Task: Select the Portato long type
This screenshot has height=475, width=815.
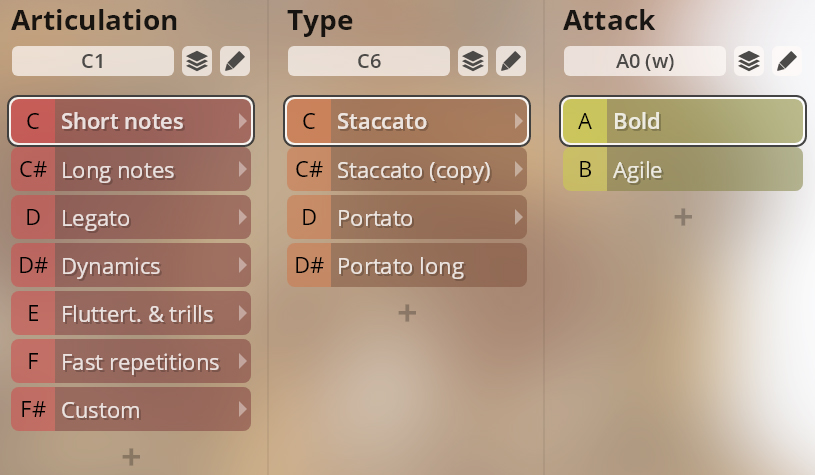Action: (406, 266)
